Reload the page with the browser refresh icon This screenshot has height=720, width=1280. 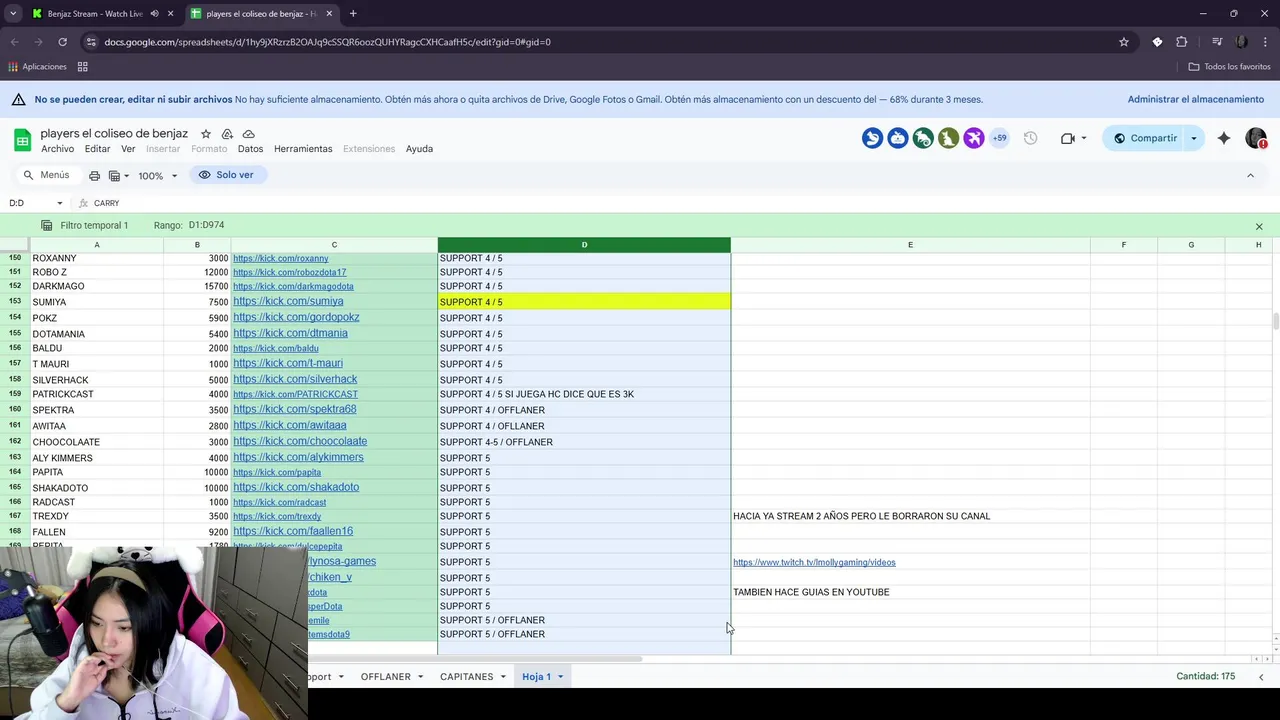[x=62, y=42]
